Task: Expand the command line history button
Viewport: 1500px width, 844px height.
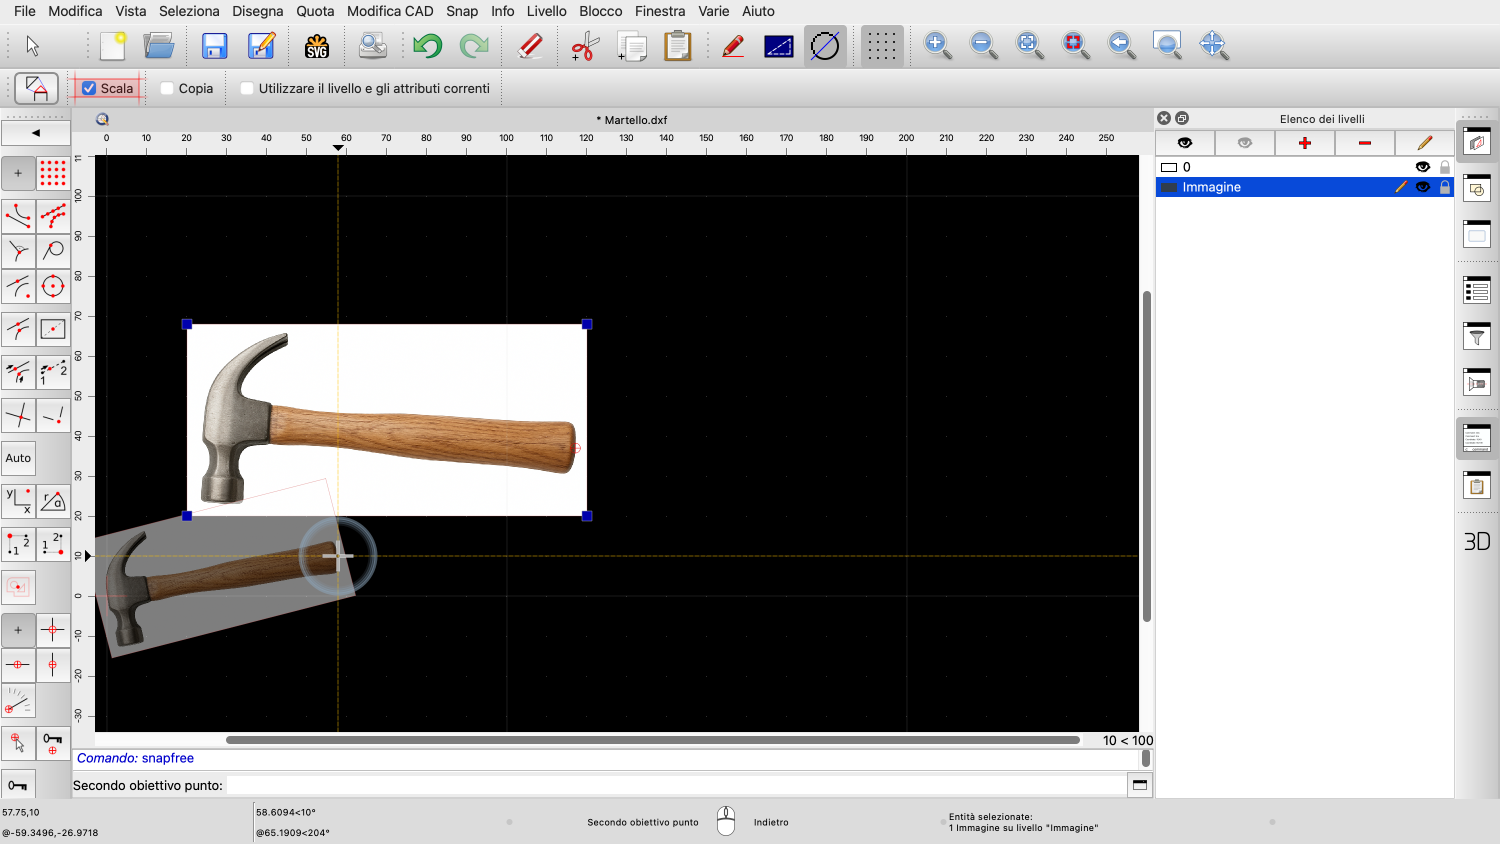Action: pyautogui.click(x=1139, y=785)
